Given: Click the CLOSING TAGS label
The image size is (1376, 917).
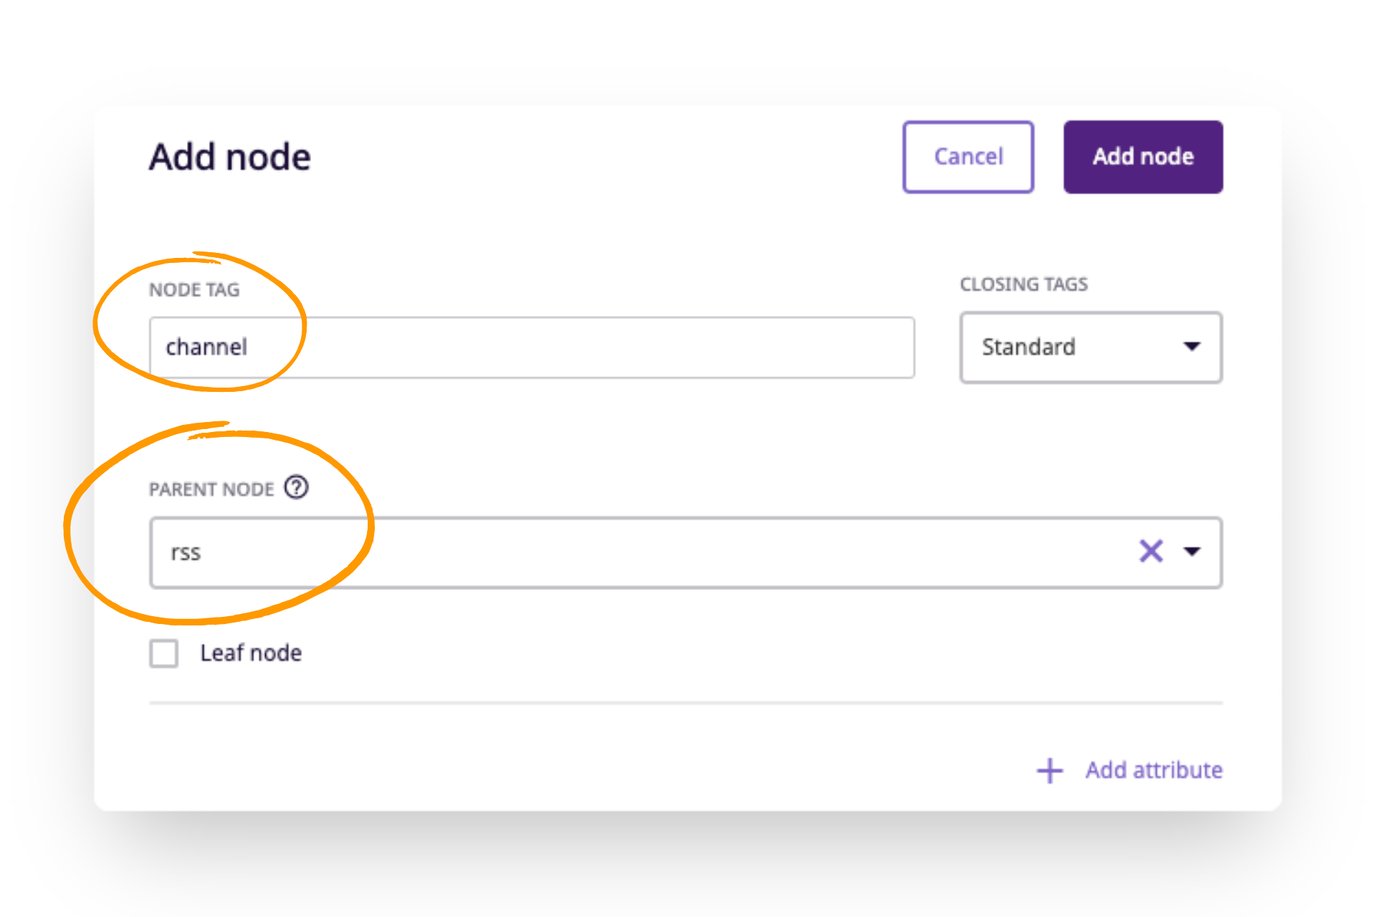Looking at the screenshot, I should tap(1024, 284).
